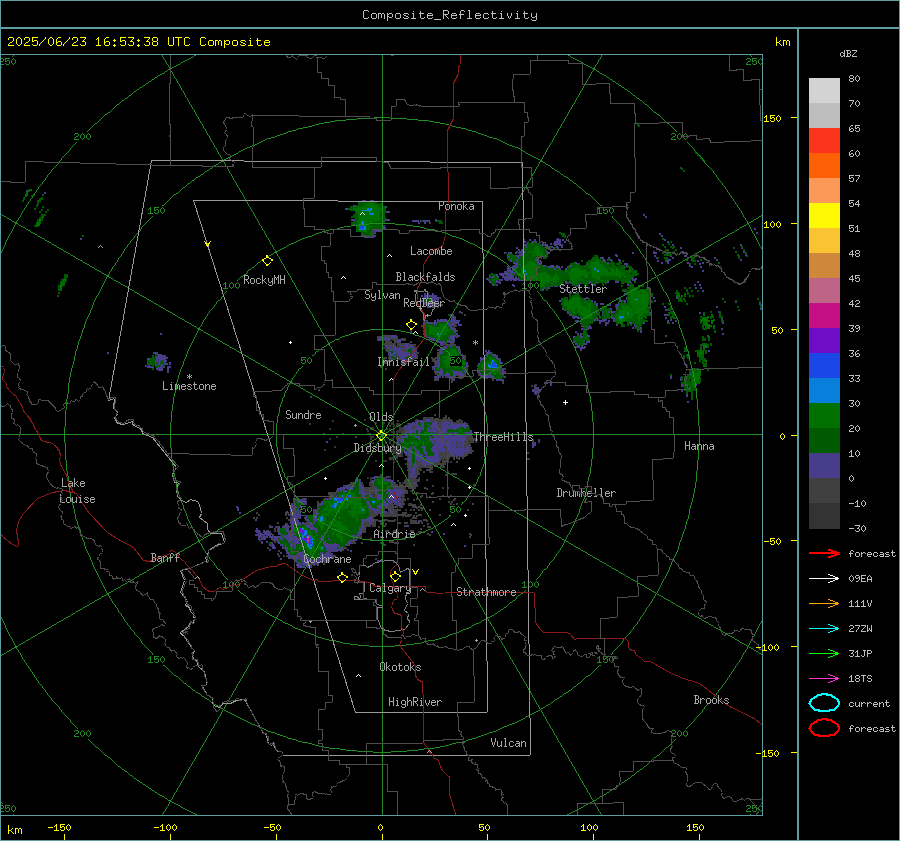900x841 pixels.
Task: Click the cyan current ellipse symbol
Action: pos(824,703)
